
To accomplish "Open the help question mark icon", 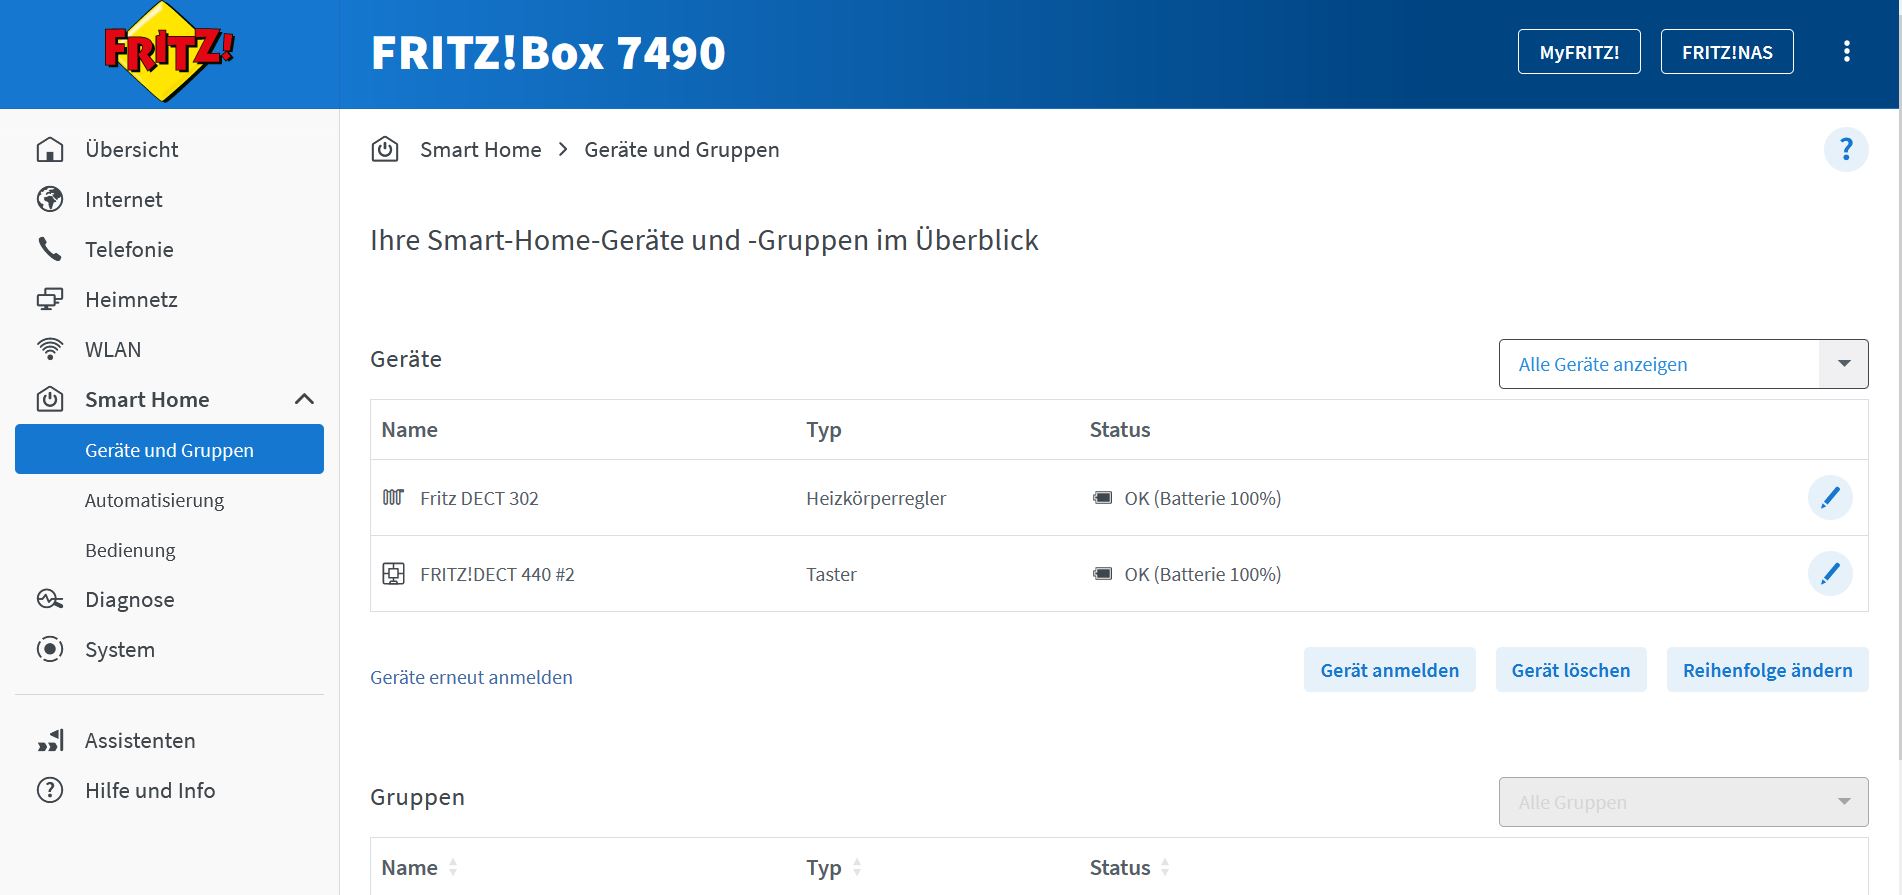I will (1845, 150).
